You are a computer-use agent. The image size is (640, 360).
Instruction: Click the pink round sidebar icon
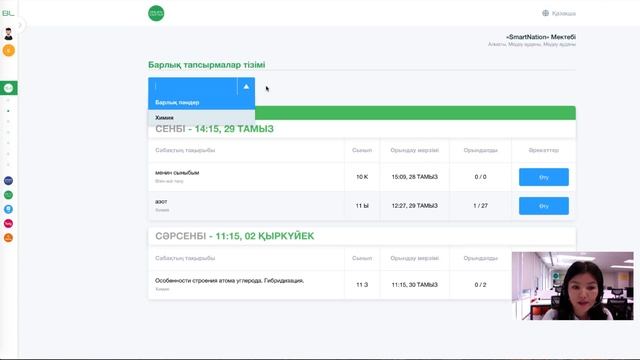pos(8,223)
